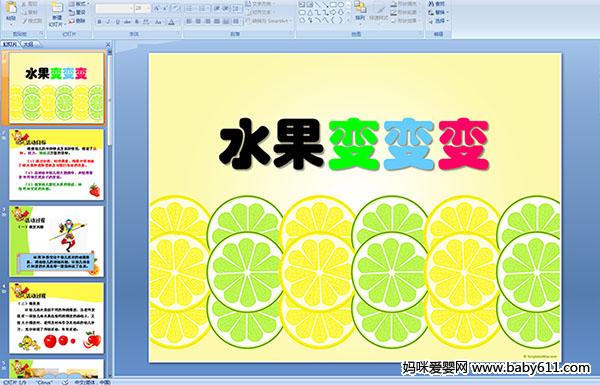Click Convert to SmartArt icon
This screenshot has width=600, height=385.
[x=248, y=20]
